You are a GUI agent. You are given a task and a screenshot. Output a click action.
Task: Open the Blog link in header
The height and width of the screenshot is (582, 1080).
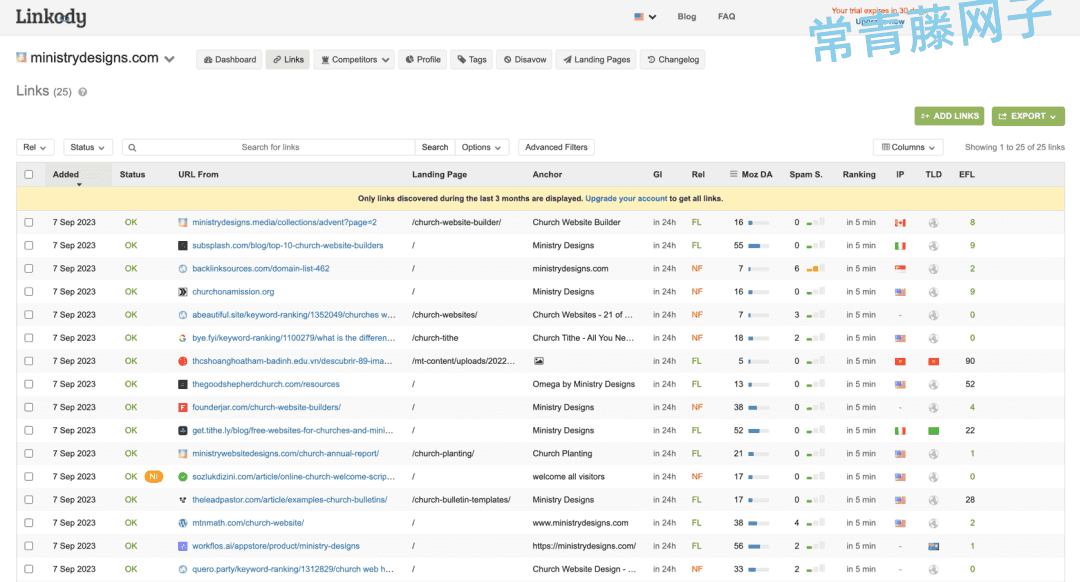point(687,17)
